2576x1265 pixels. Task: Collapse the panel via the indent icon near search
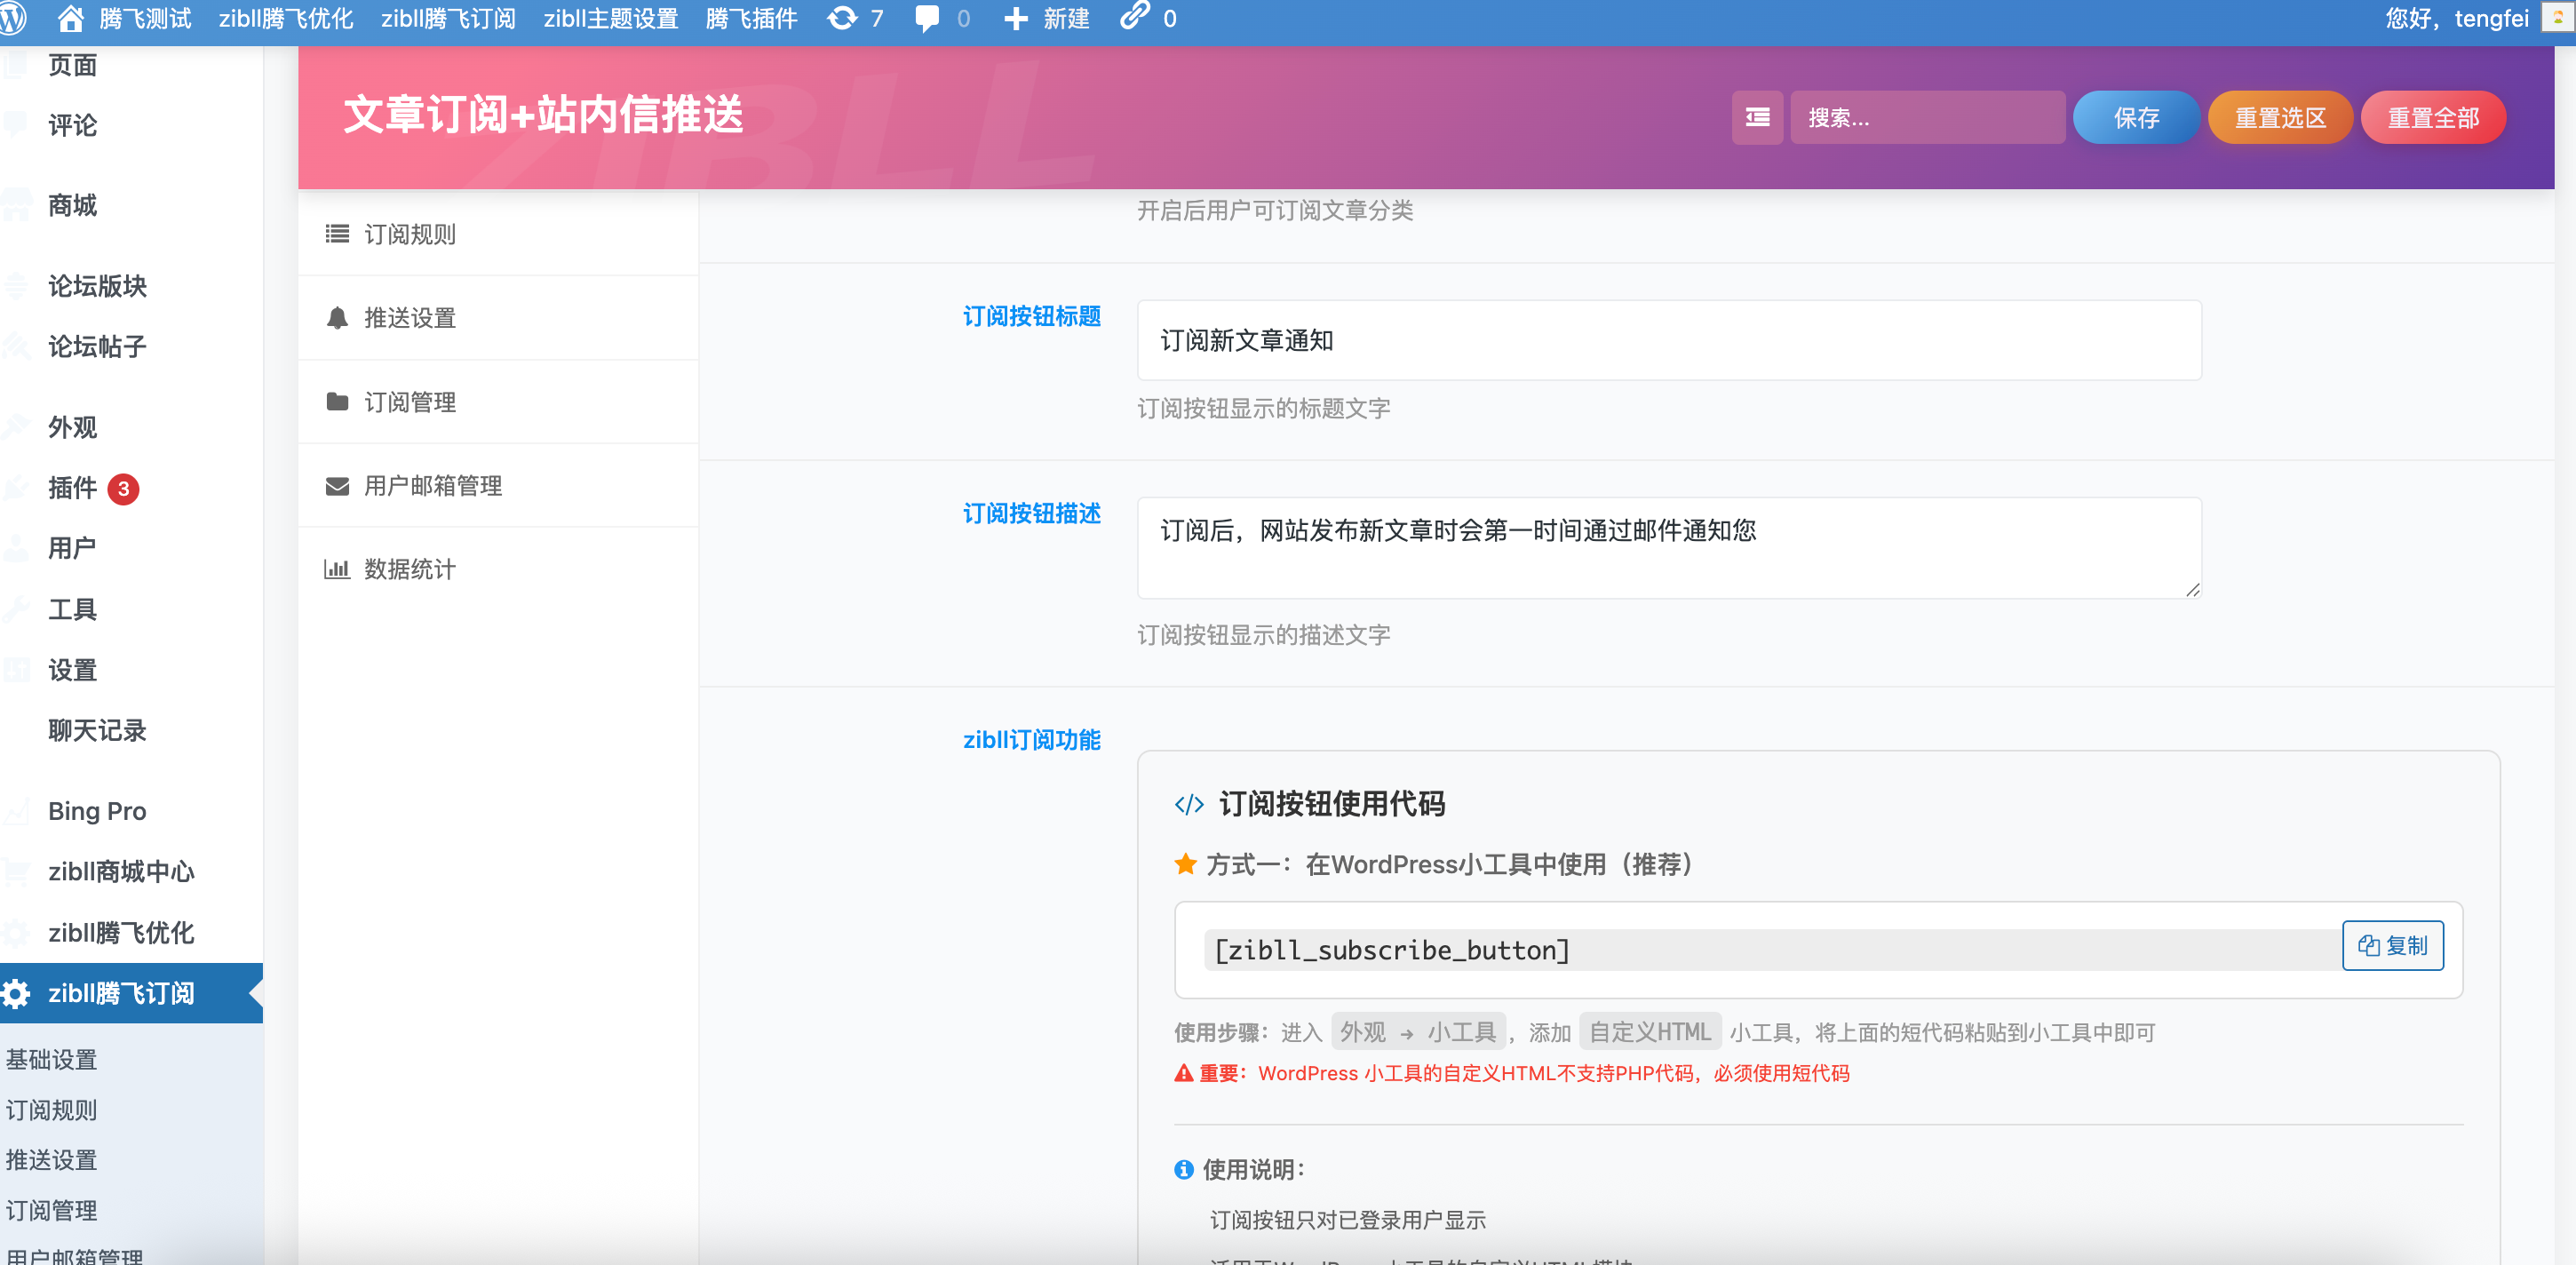pyautogui.click(x=1757, y=117)
